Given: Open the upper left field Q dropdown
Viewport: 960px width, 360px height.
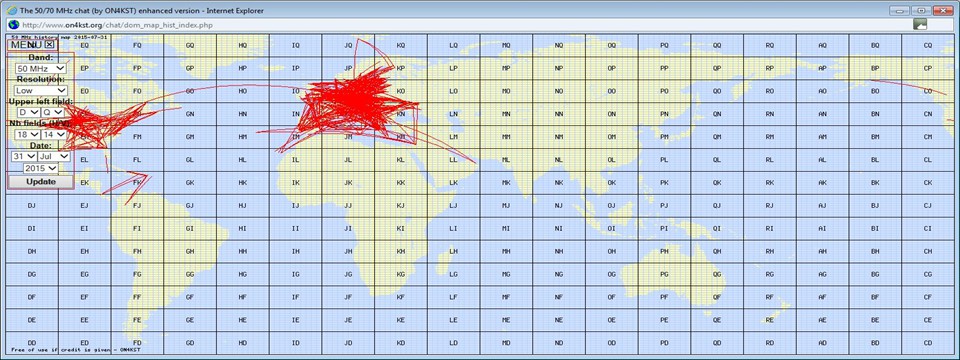Looking at the screenshot, I should click(x=53, y=113).
